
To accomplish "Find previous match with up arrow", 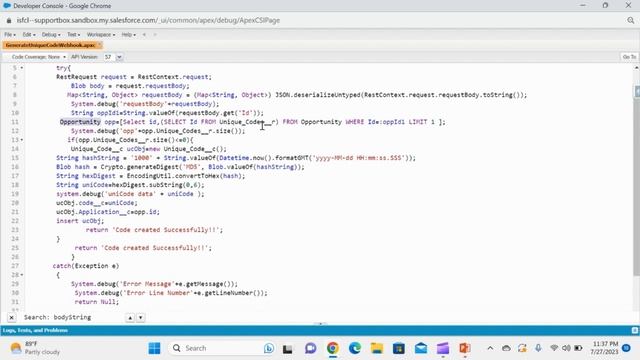I will click(130, 317).
